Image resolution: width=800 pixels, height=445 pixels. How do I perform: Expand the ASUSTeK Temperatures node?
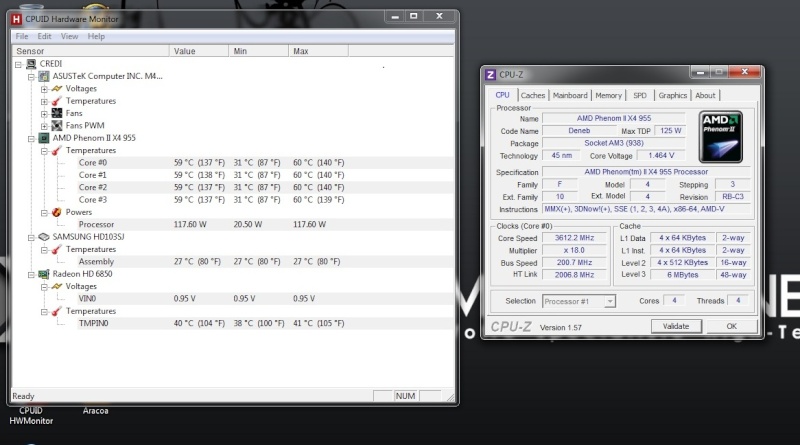coord(44,102)
